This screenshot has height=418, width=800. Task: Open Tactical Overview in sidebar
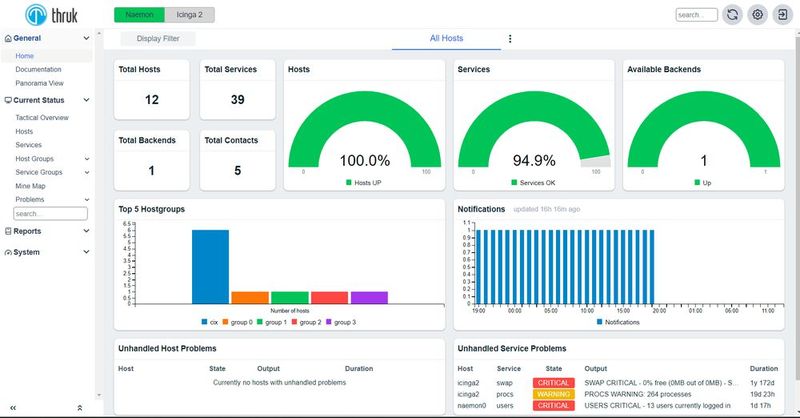pos(42,118)
